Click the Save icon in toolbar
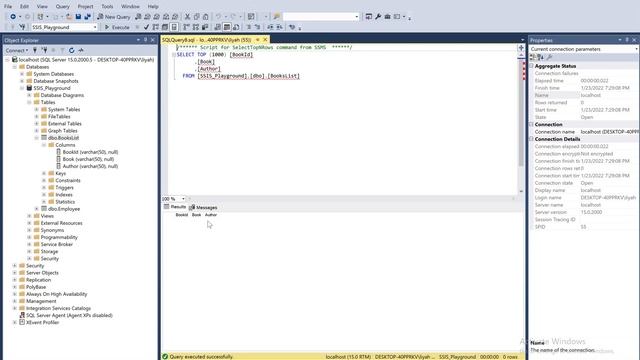Screen dimensions: 640x360 point(78,17)
